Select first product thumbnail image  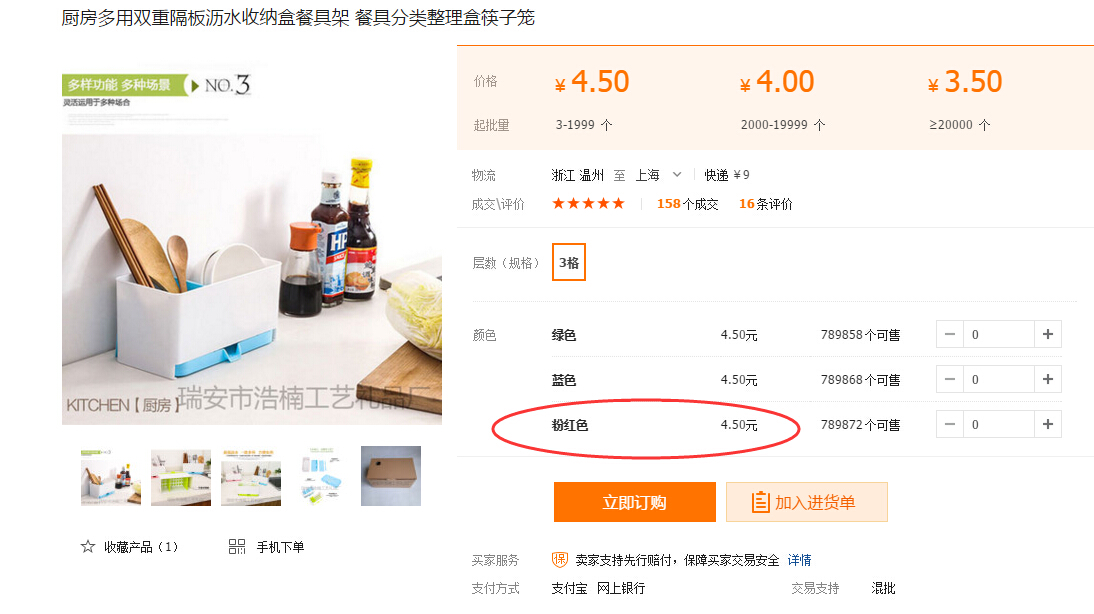pos(111,477)
